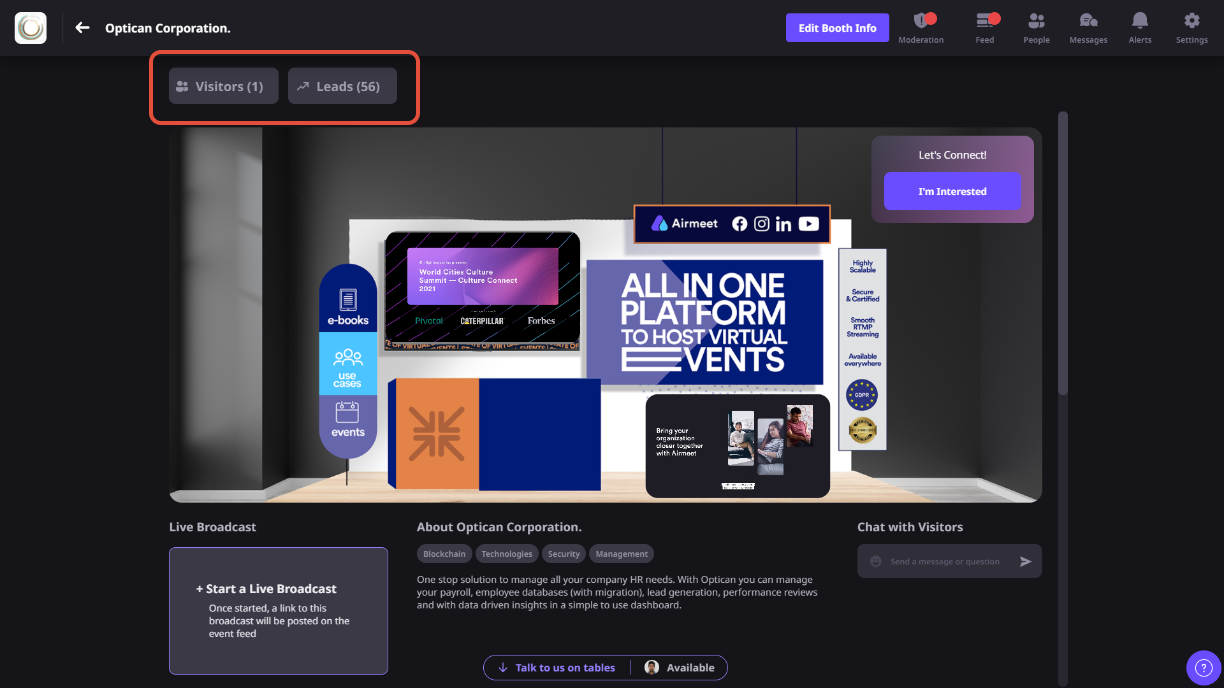
Task: Click Talk to us on tables
Action: tap(556, 667)
